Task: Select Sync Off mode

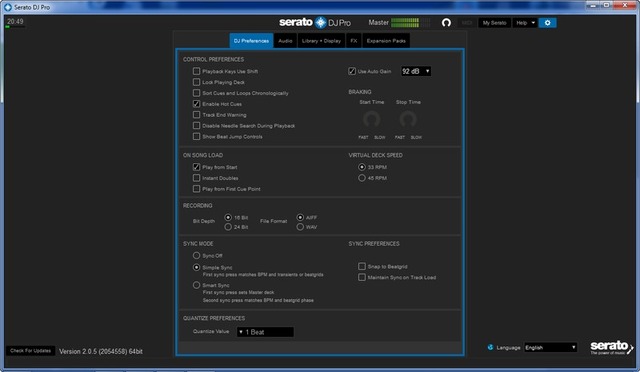Action: (196, 255)
